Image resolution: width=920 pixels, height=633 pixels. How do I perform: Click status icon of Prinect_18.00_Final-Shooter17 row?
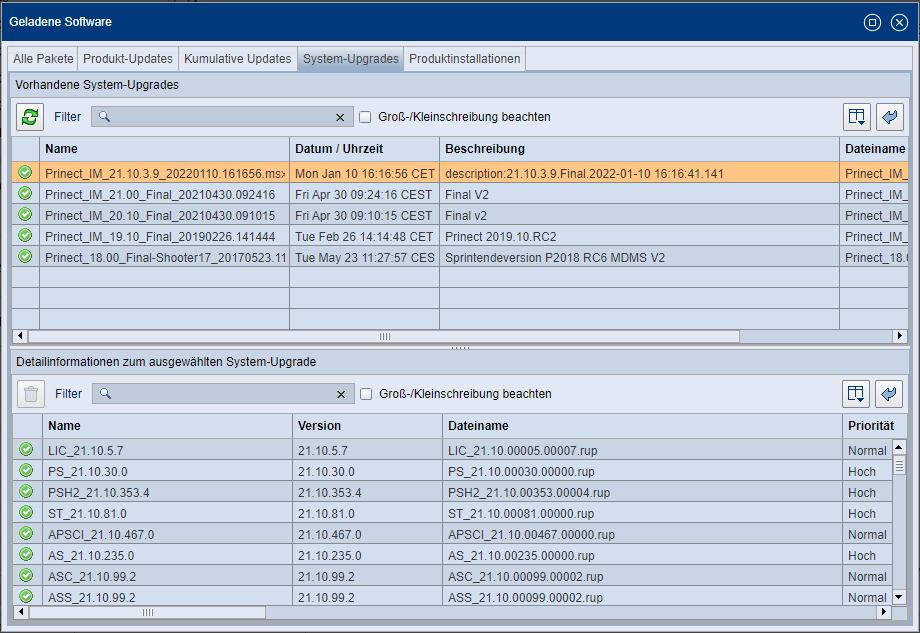25,256
